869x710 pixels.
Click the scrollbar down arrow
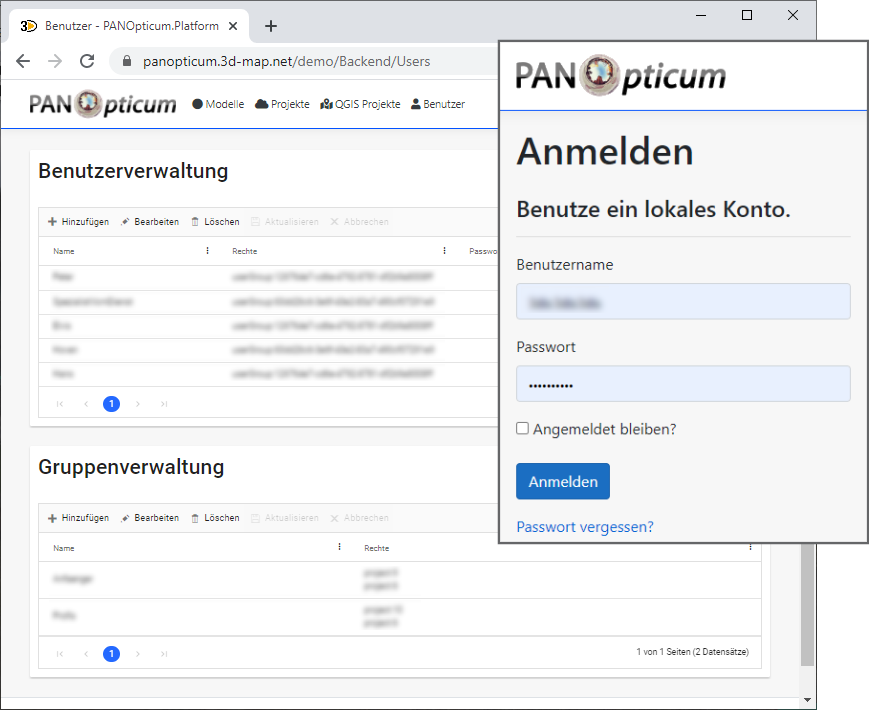point(807,700)
